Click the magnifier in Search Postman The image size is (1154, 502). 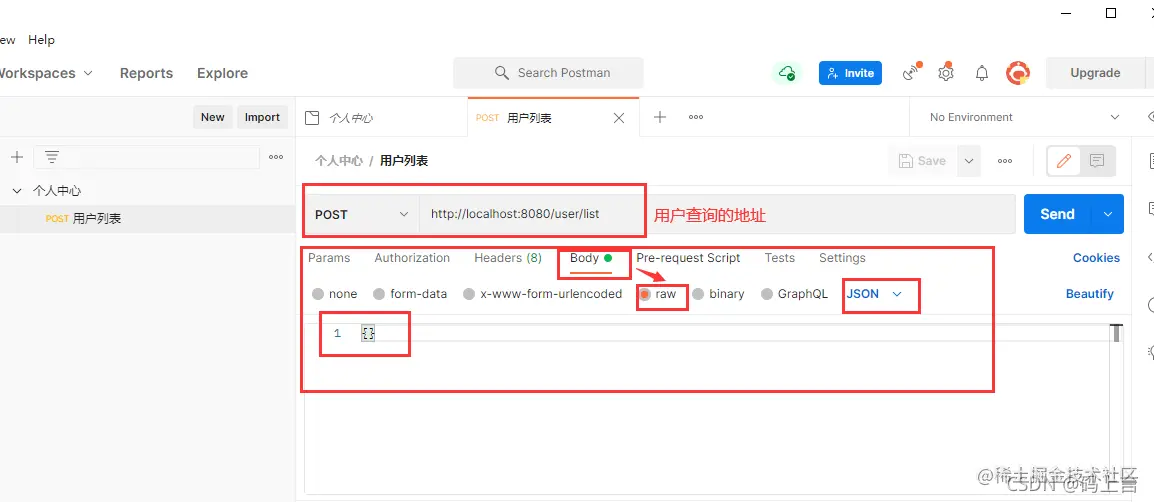502,73
